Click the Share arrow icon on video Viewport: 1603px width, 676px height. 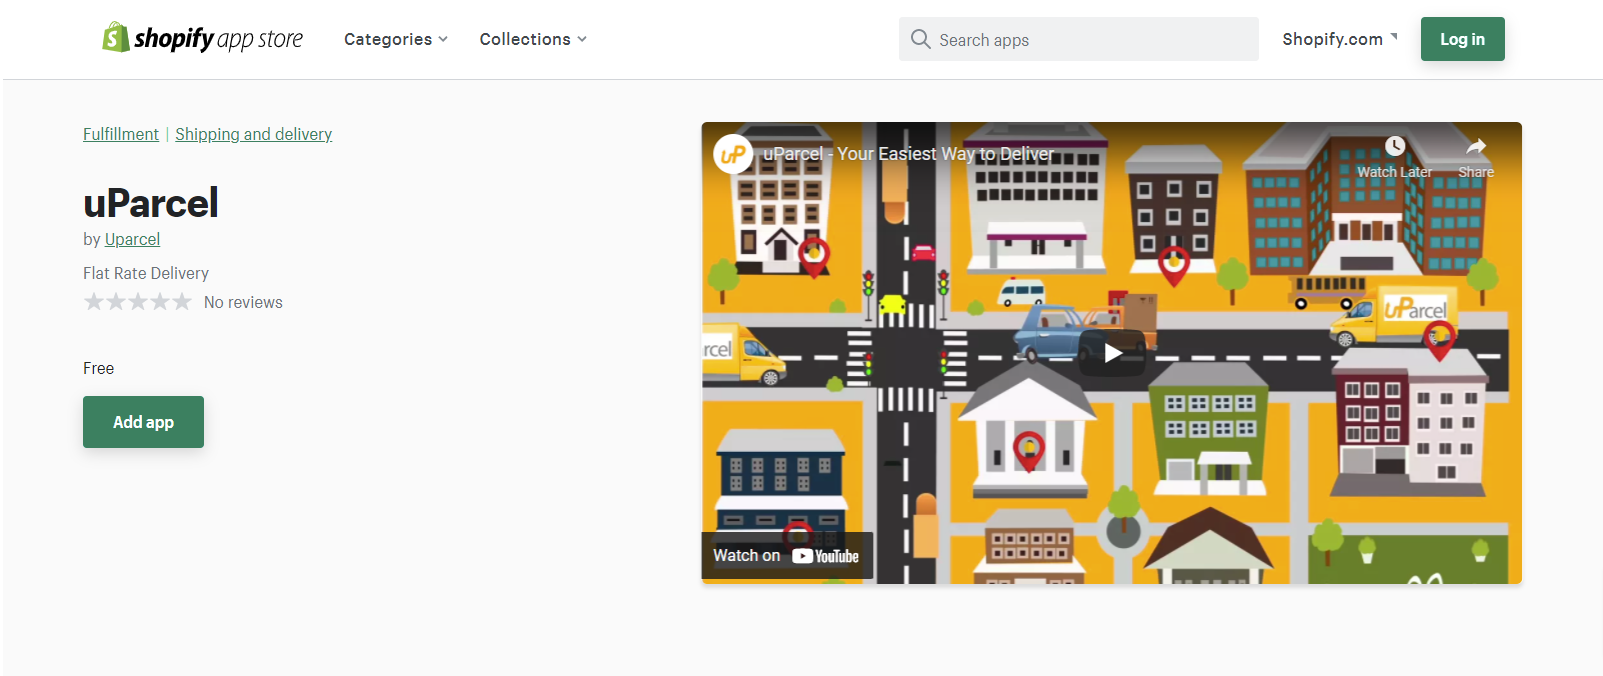tap(1475, 147)
